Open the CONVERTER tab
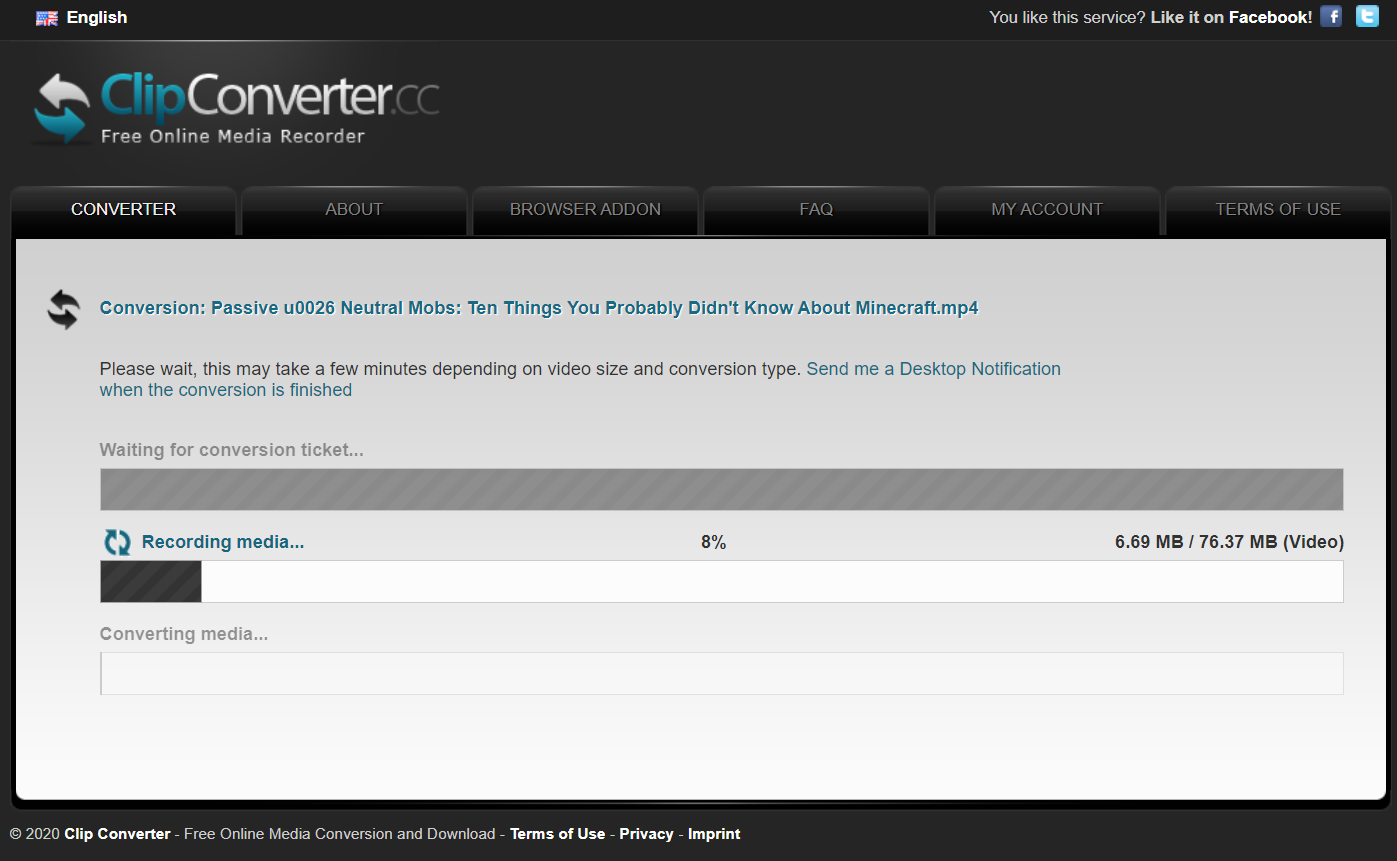This screenshot has width=1397, height=861. tap(124, 210)
